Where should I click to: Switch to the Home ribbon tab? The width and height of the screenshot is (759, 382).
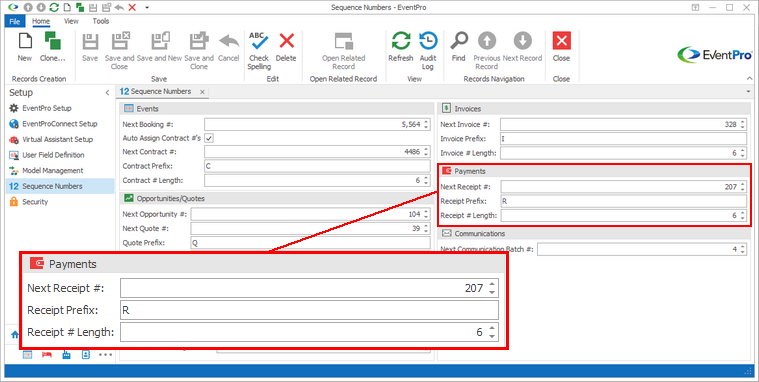[41, 21]
